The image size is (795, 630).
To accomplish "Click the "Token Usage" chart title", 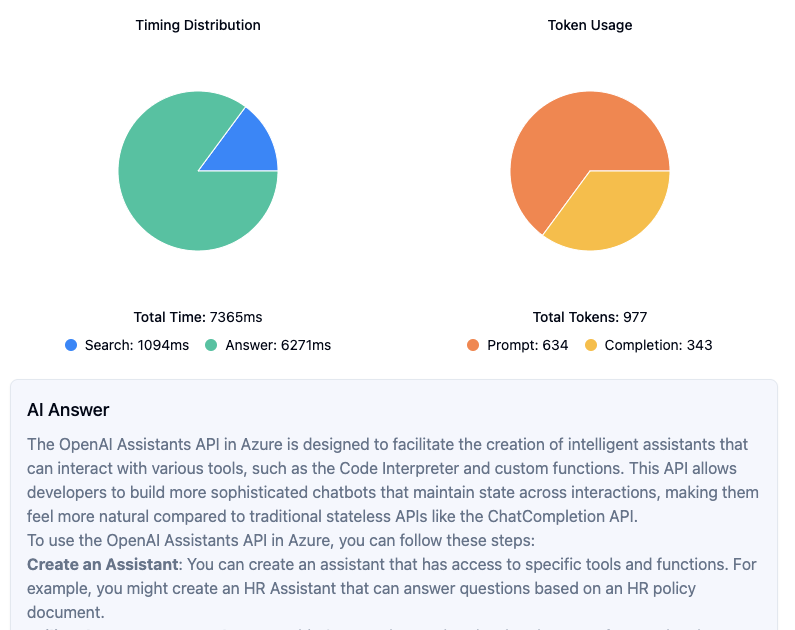I will coord(590,25).
